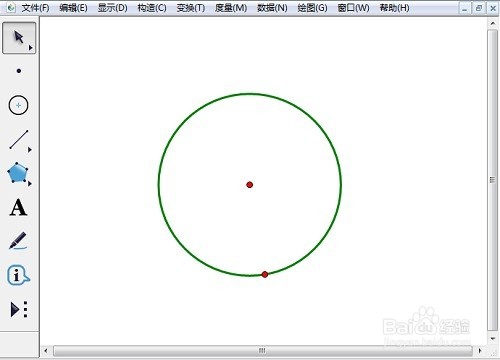Viewport: 500px width, 360px height.
Task: Select the Compass circle tool
Action: coord(18,105)
